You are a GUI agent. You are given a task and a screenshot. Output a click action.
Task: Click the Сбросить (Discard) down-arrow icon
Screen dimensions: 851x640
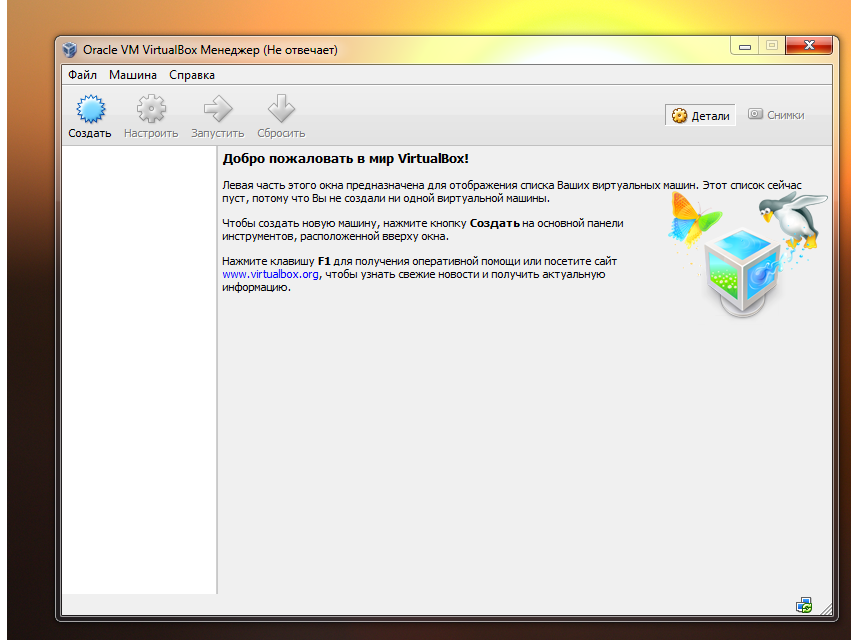281,109
